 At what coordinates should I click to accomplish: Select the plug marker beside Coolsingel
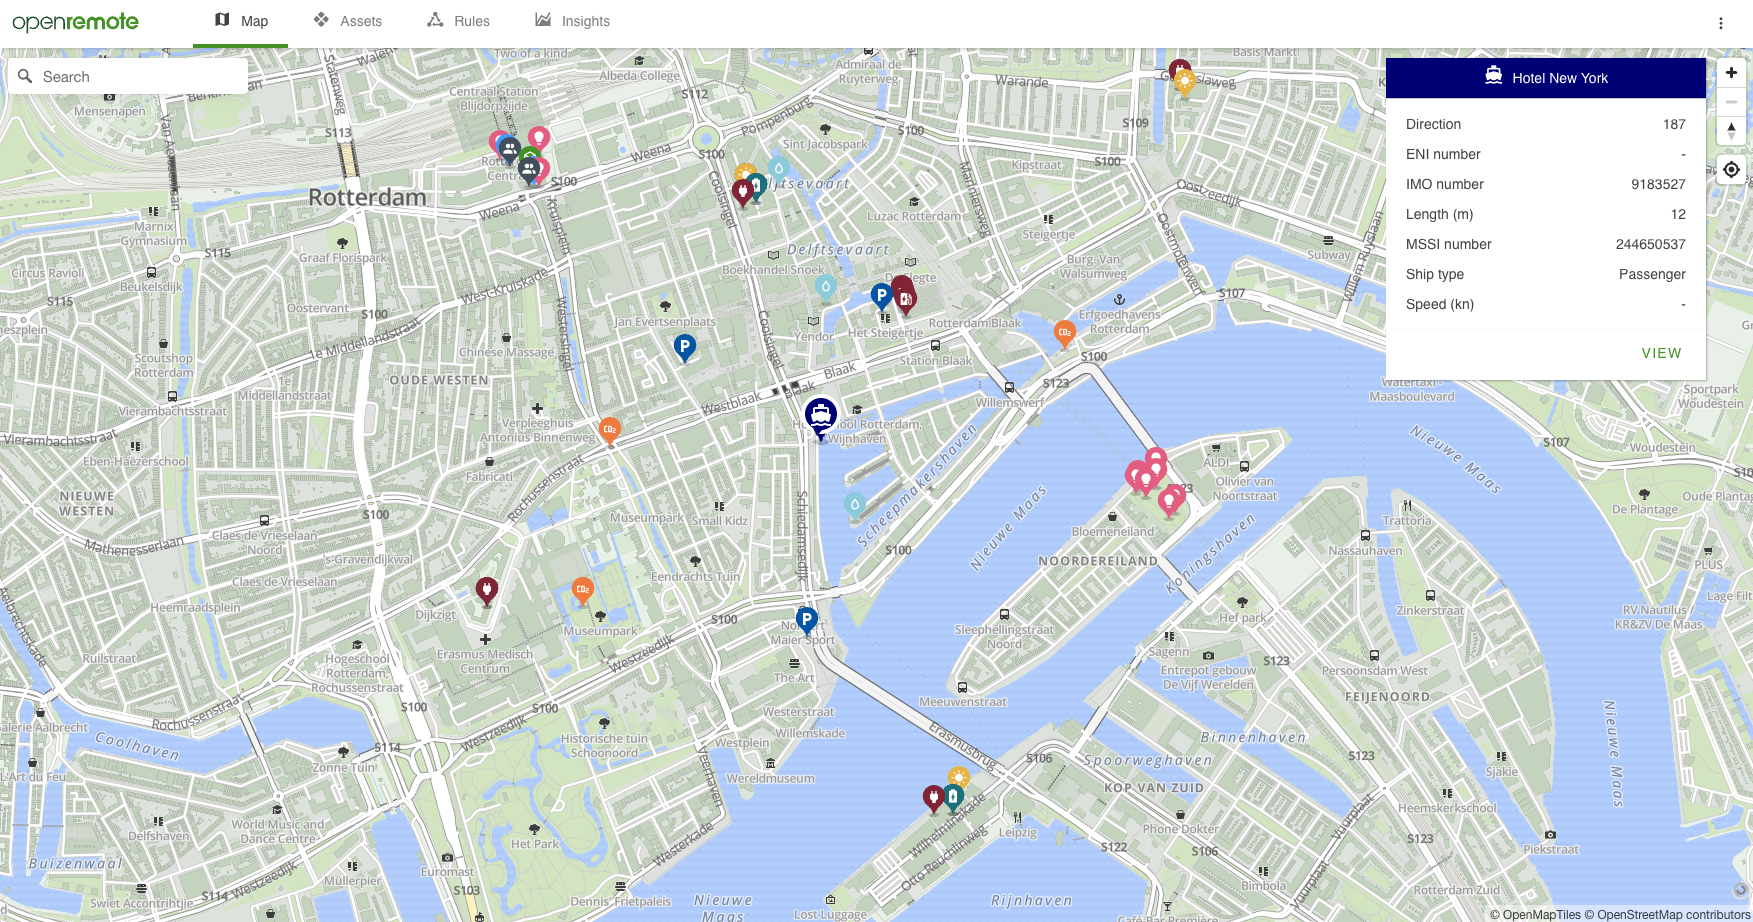[742, 190]
